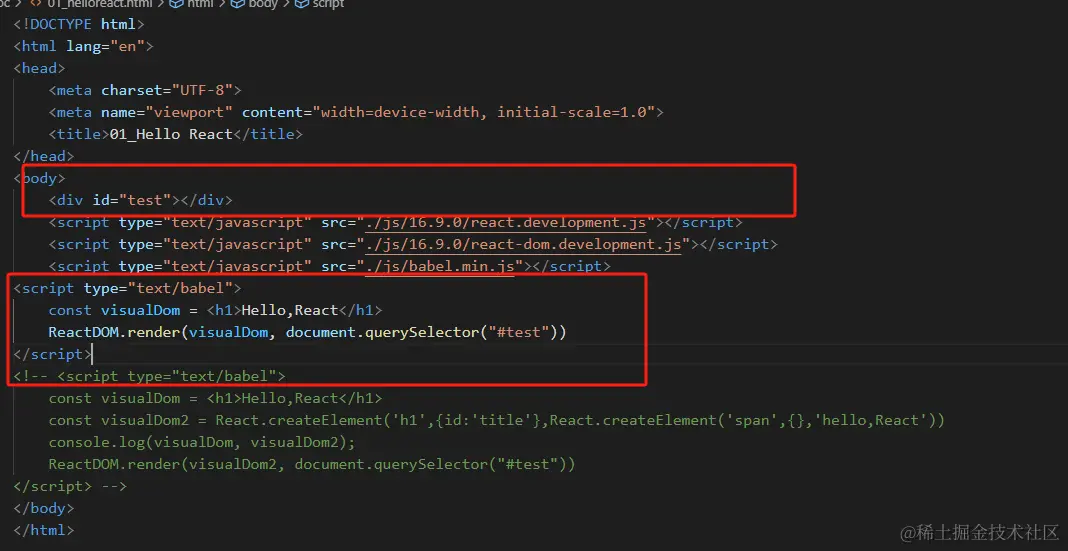1068x551 pixels.
Task: Click the cube icon before script breadcrumb
Action: tap(301, 4)
